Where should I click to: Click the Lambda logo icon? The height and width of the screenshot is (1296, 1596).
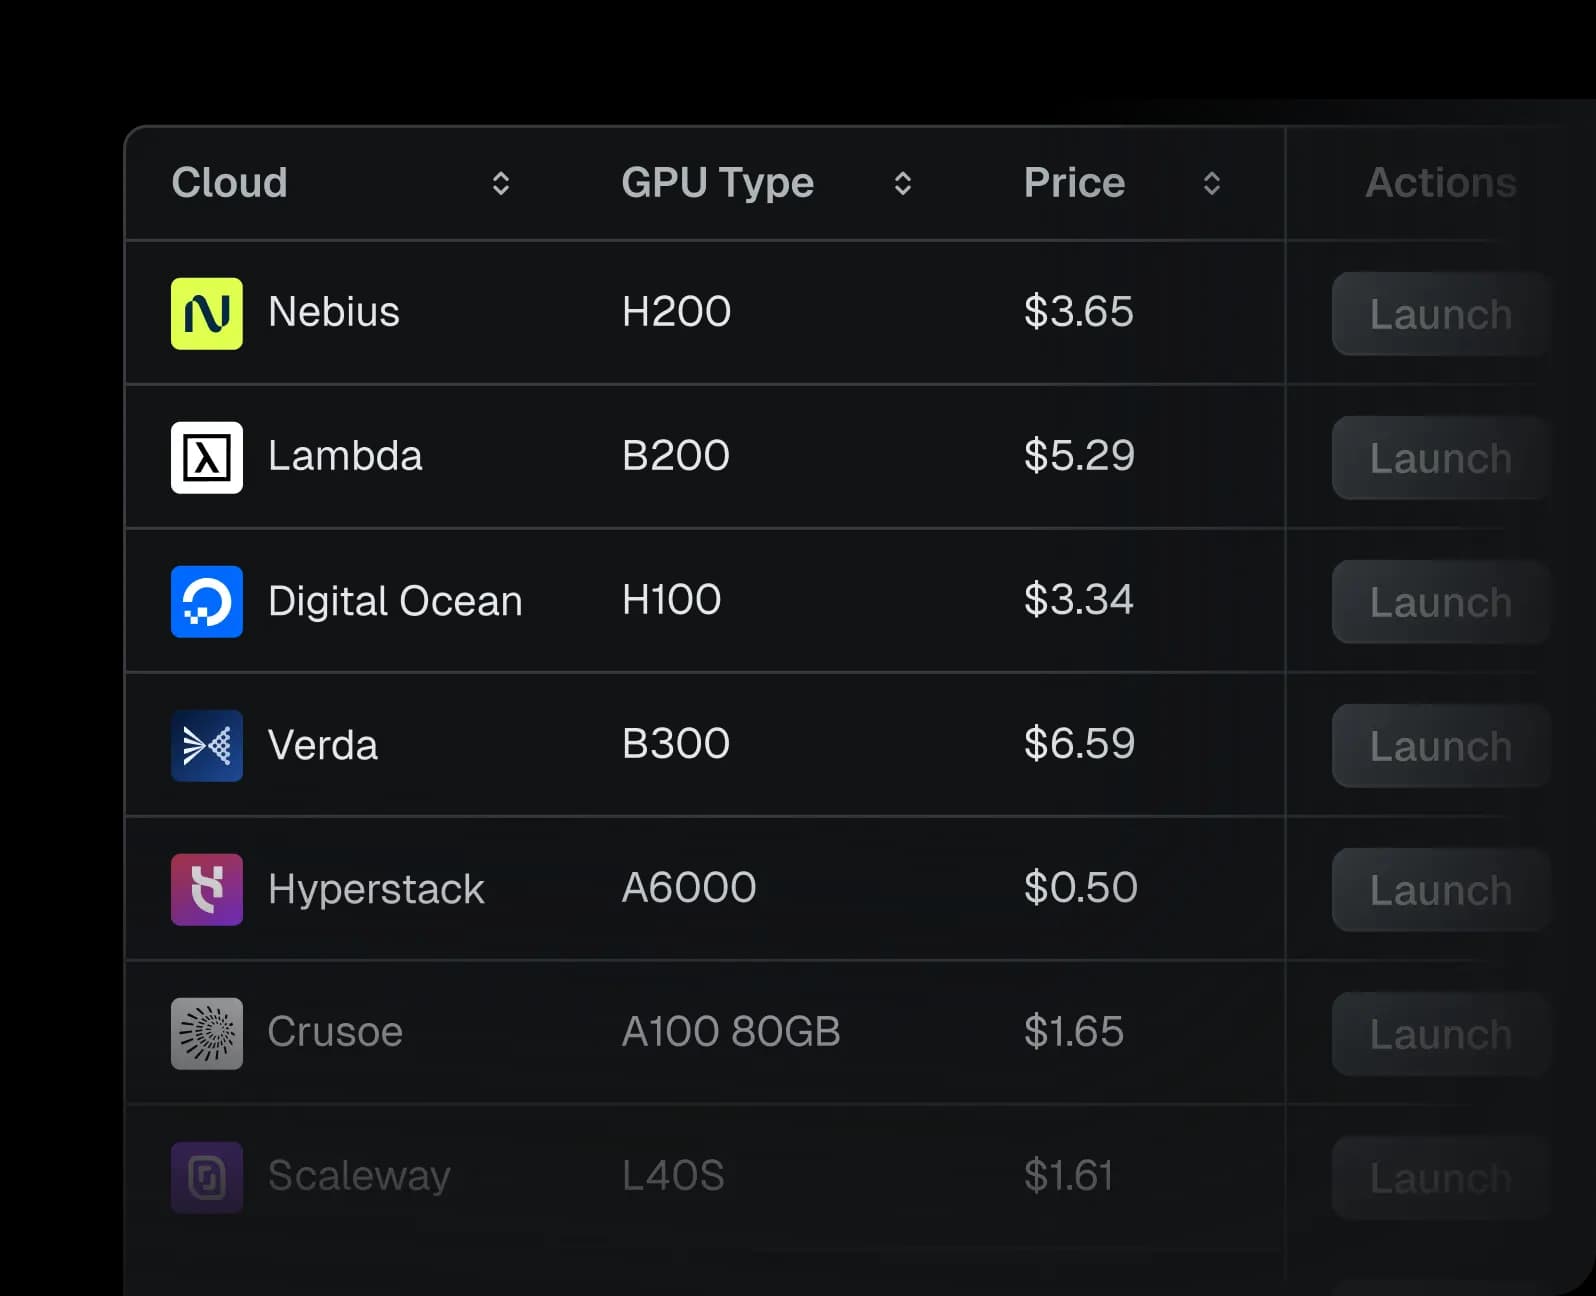(206, 457)
